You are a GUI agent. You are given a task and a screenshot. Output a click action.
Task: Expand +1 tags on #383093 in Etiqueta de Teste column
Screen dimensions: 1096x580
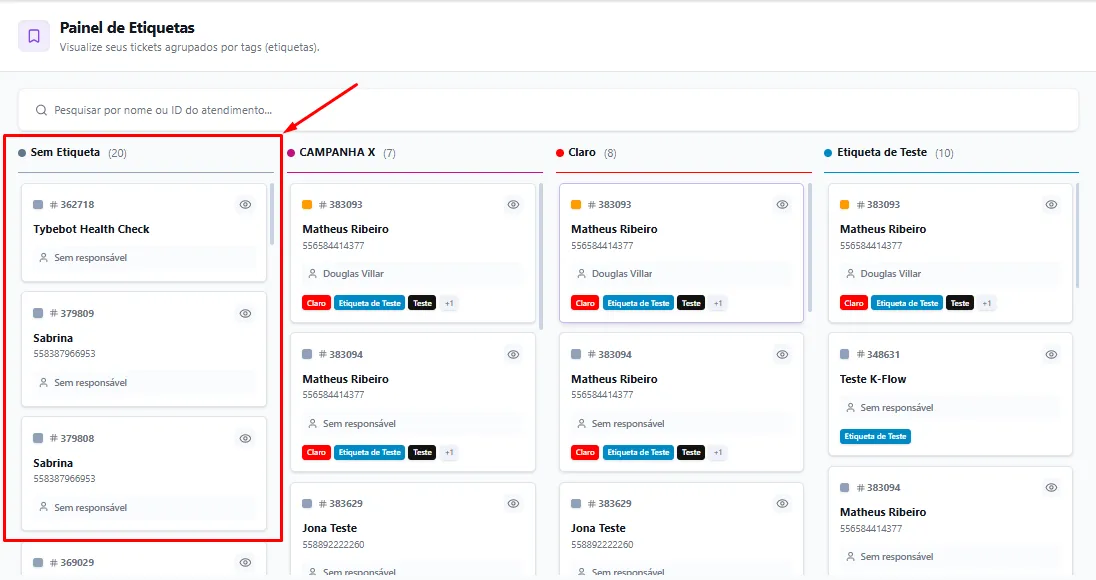(986, 303)
